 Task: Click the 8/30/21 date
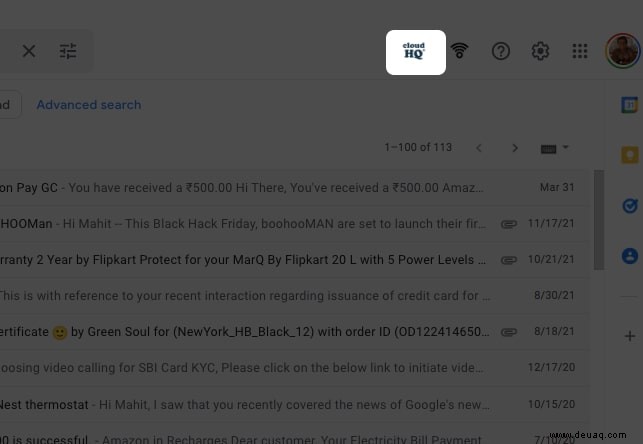(x=554, y=295)
